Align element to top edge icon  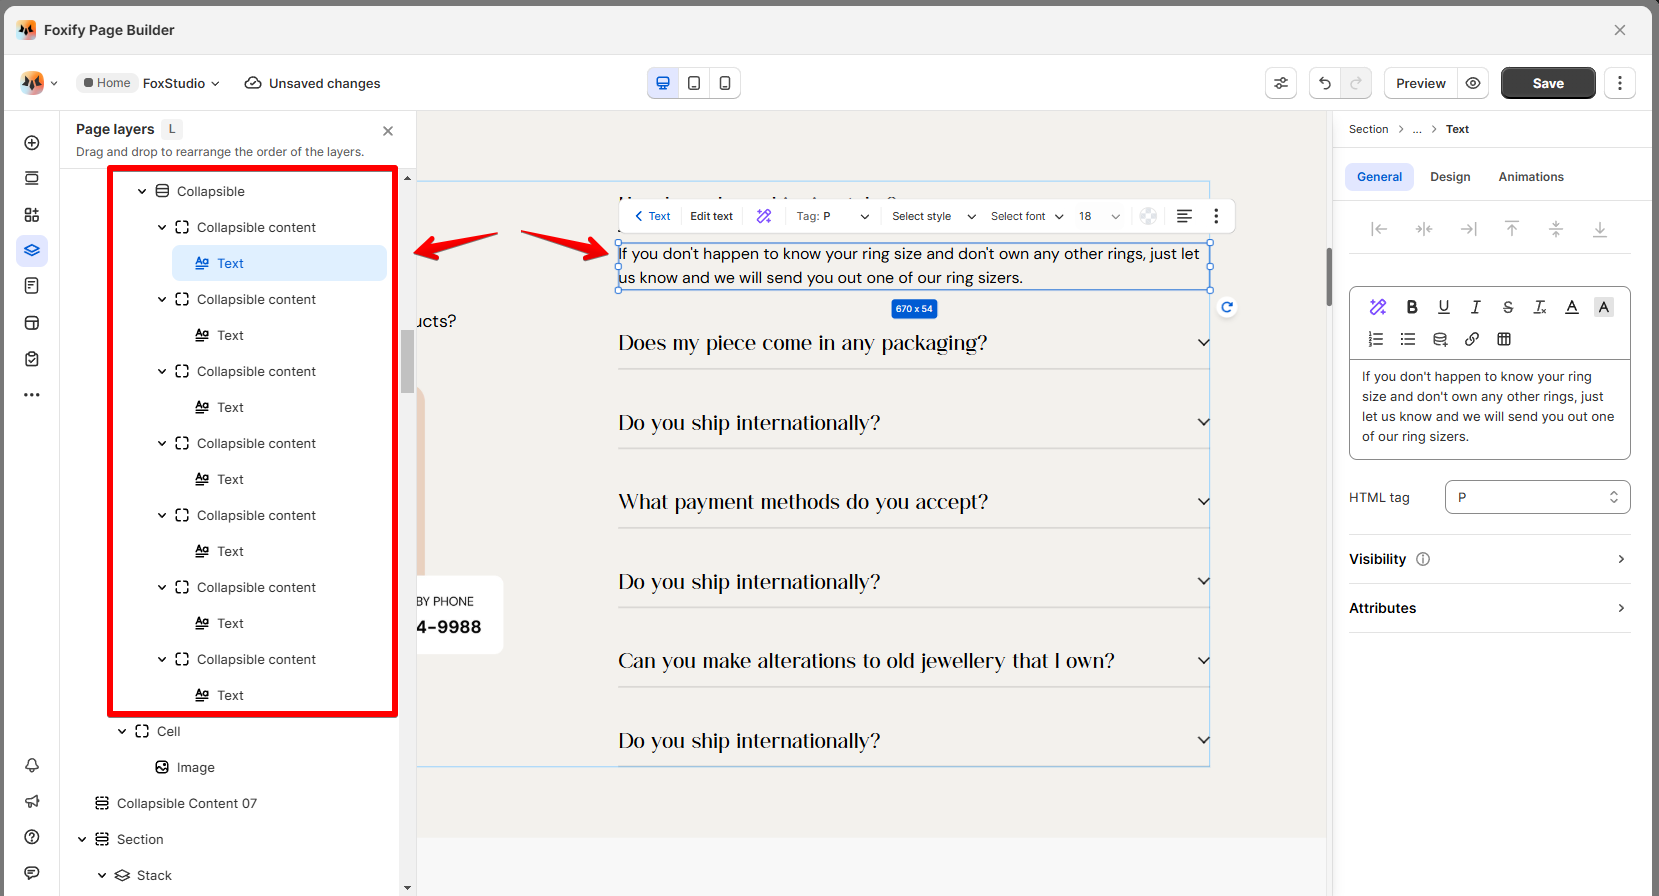(x=1512, y=229)
